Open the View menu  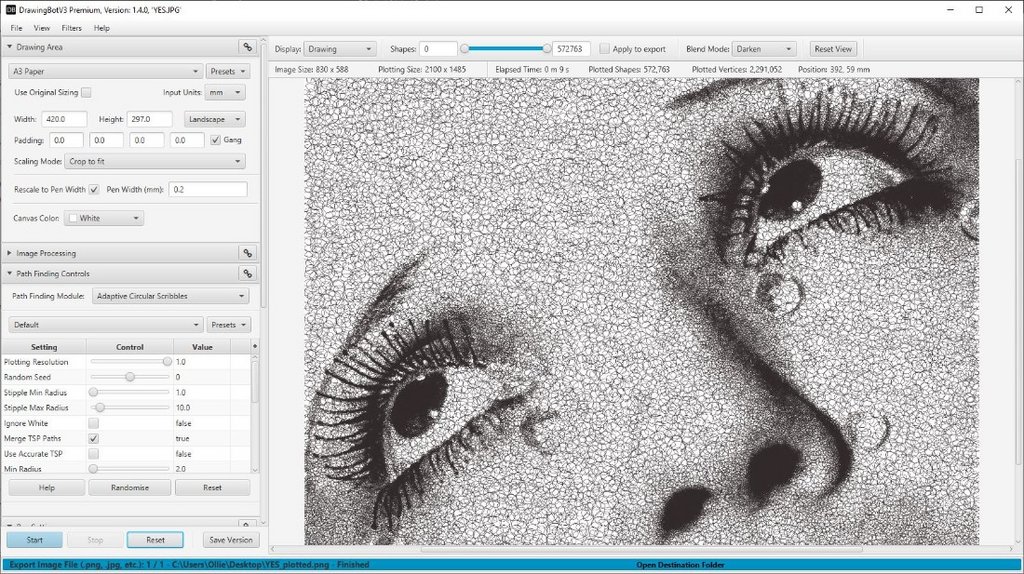42,28
